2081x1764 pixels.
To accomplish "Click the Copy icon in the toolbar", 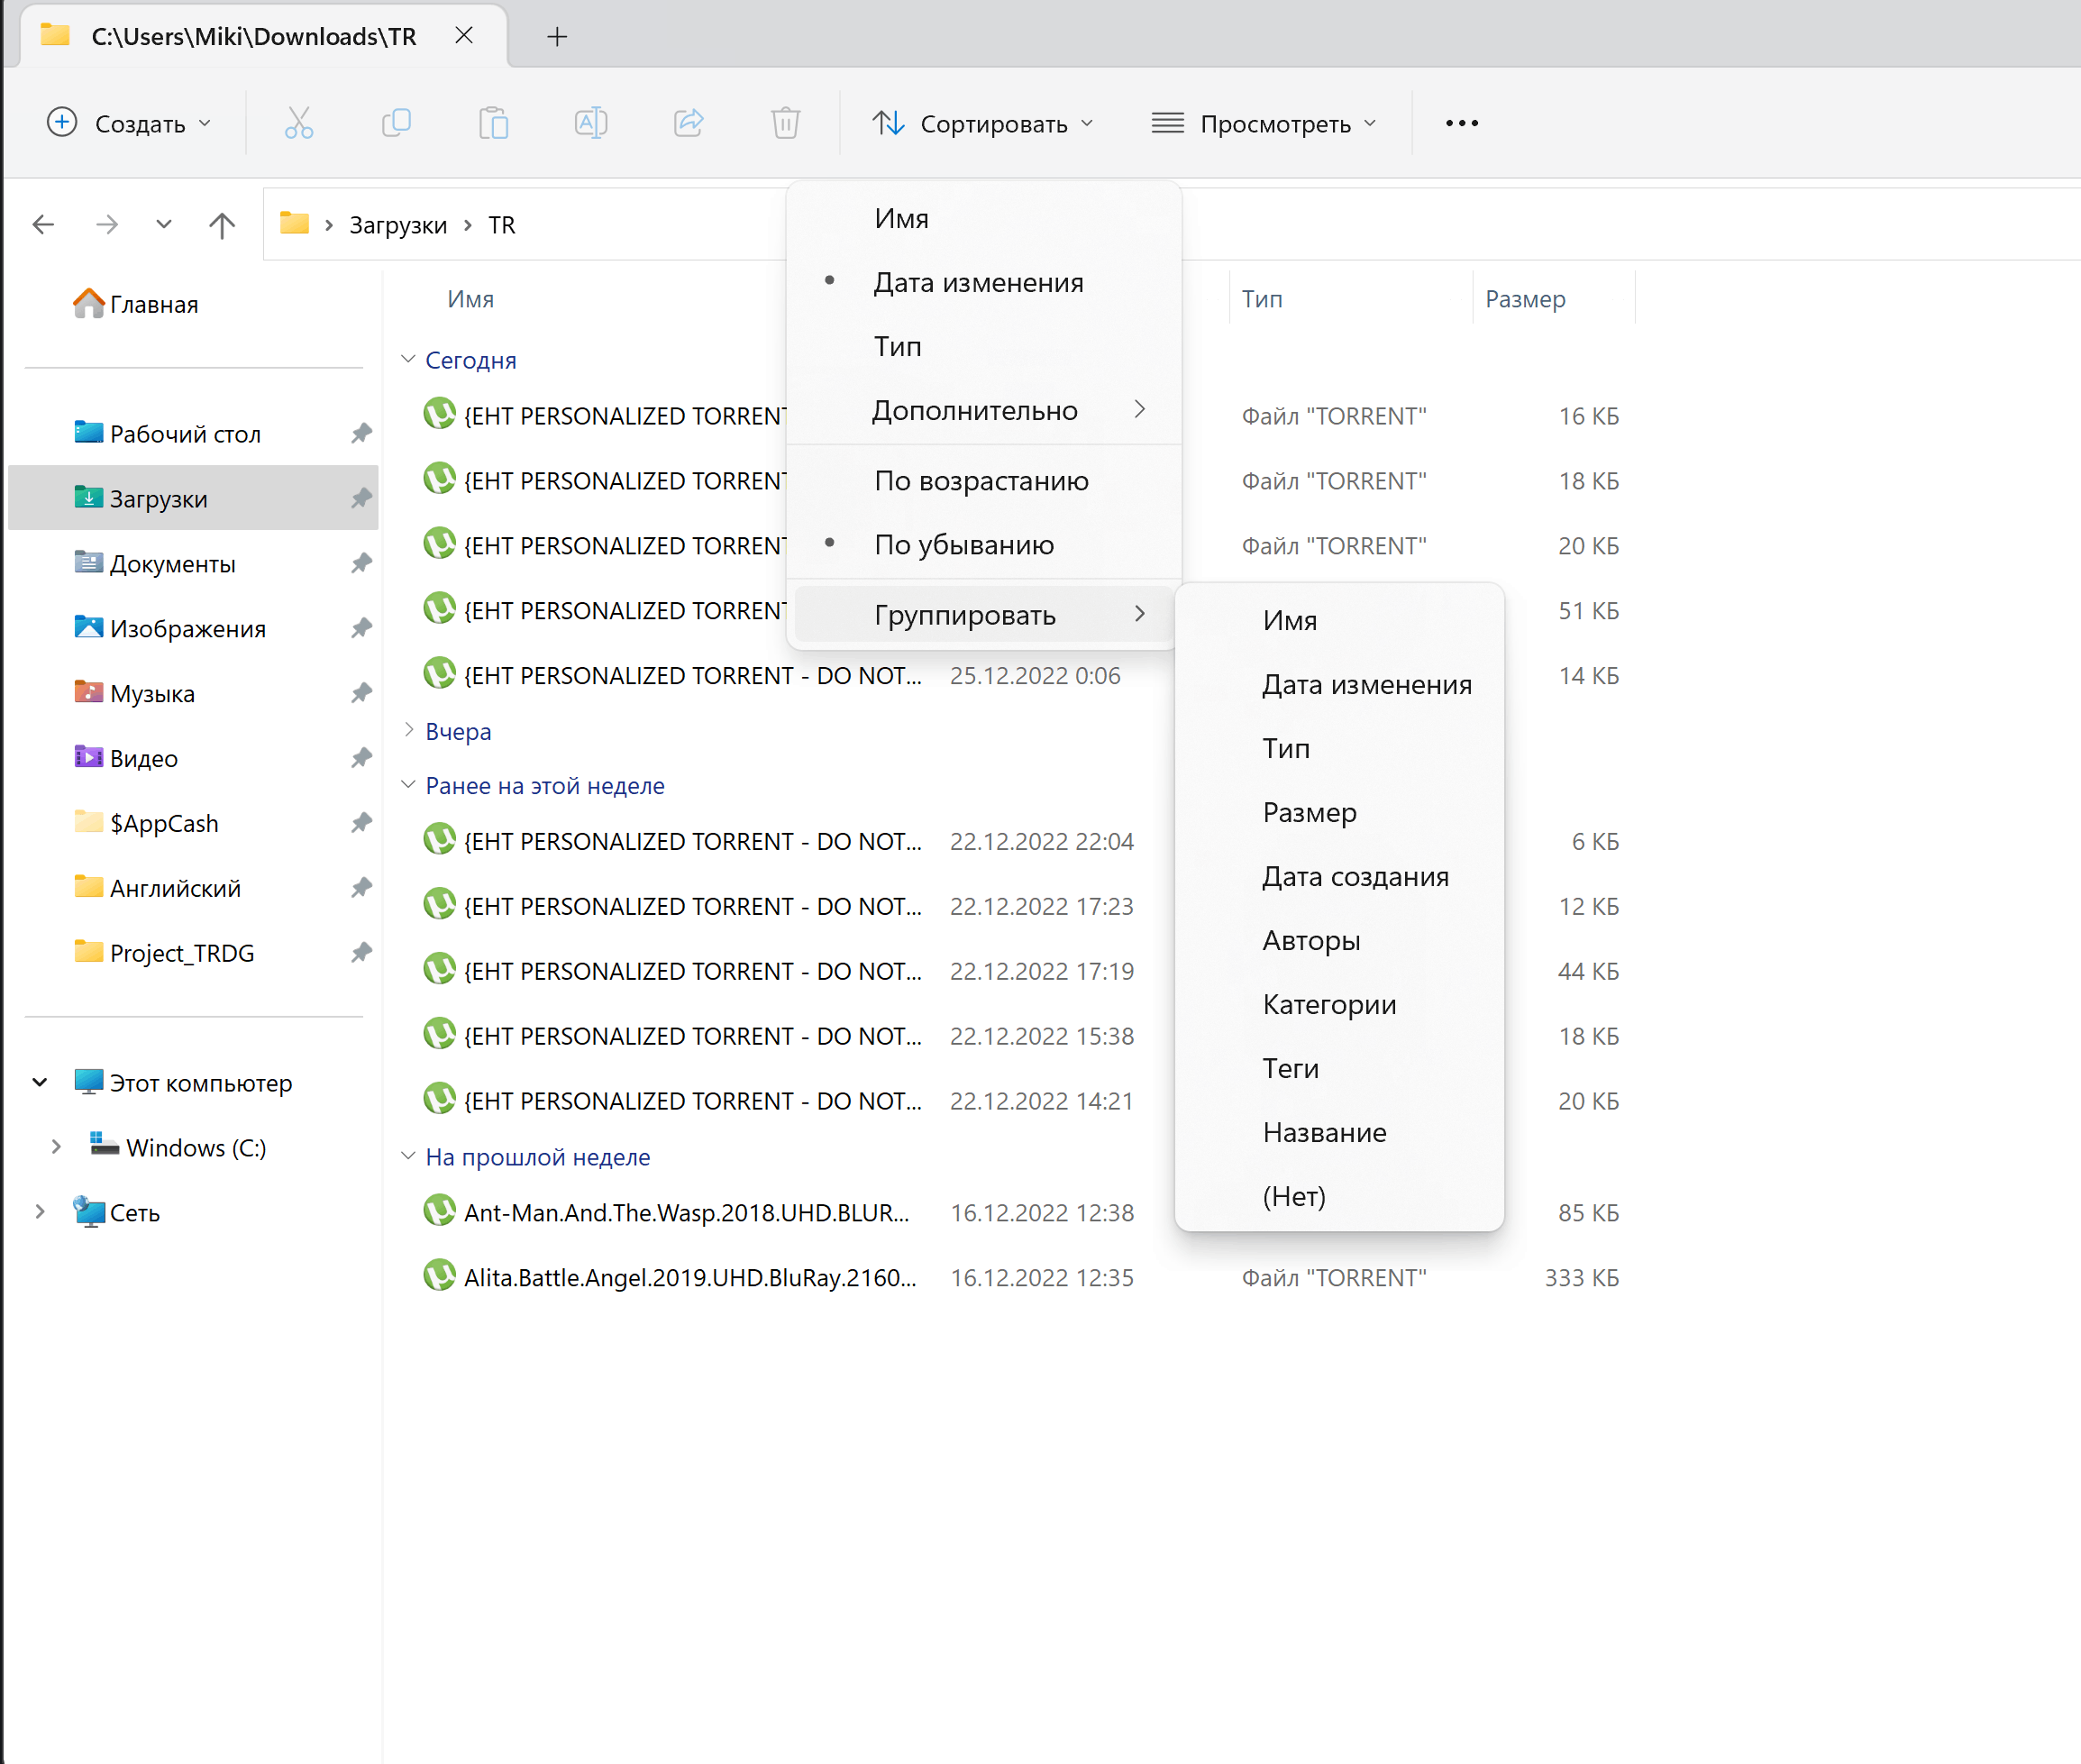I will [396, 123].
